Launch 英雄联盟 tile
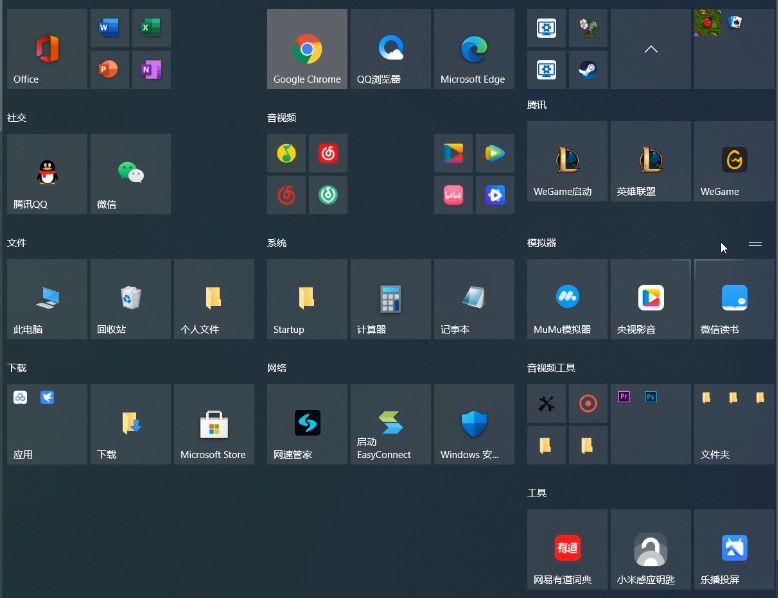Screen dimensions: 778x598 [650, 161]
